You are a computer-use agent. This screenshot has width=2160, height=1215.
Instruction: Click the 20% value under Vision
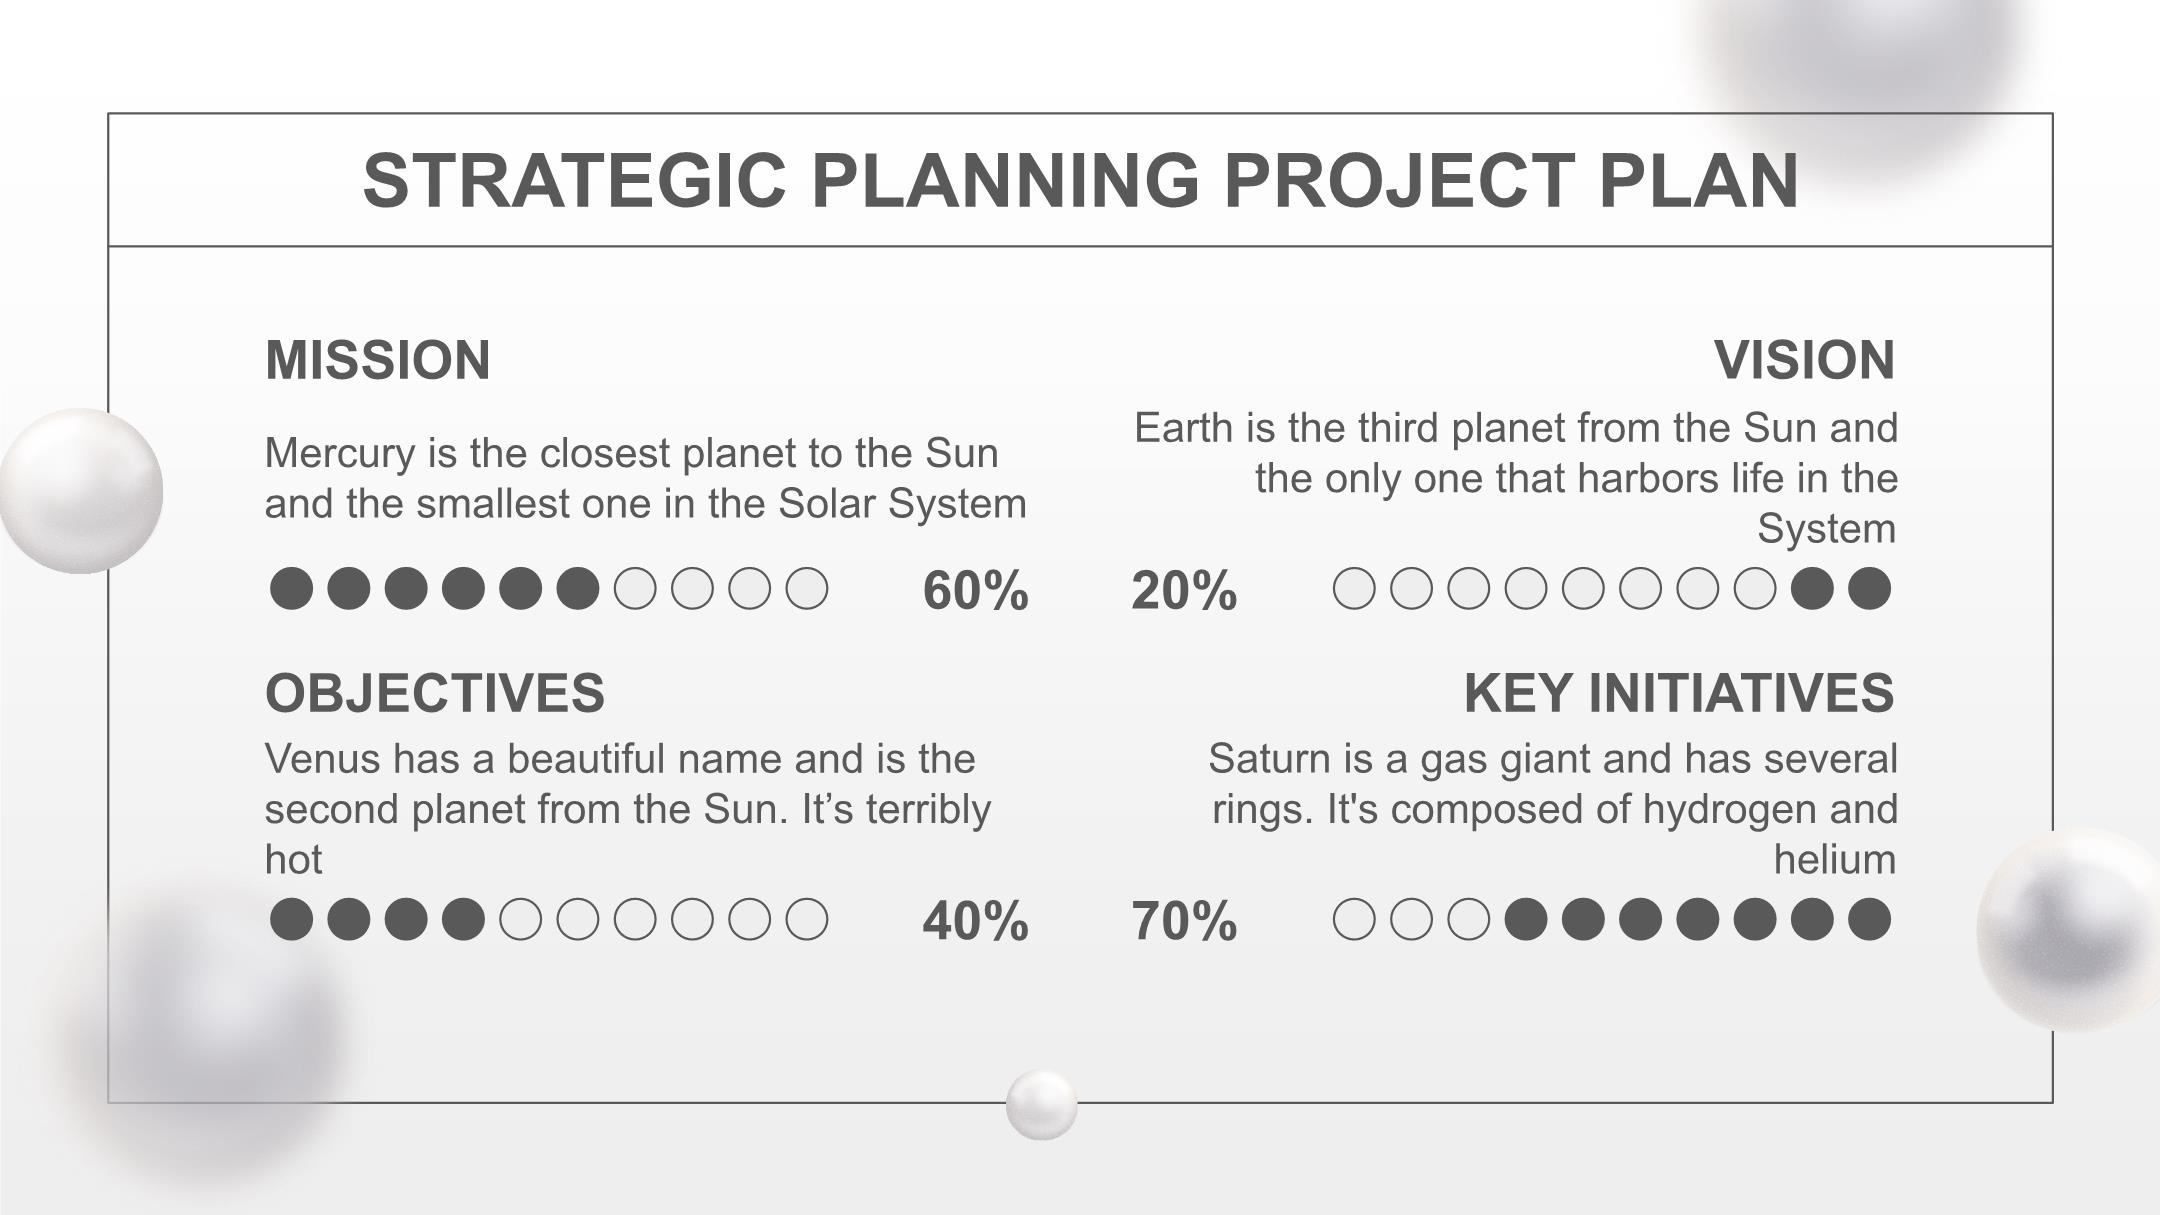[1184, 590]
